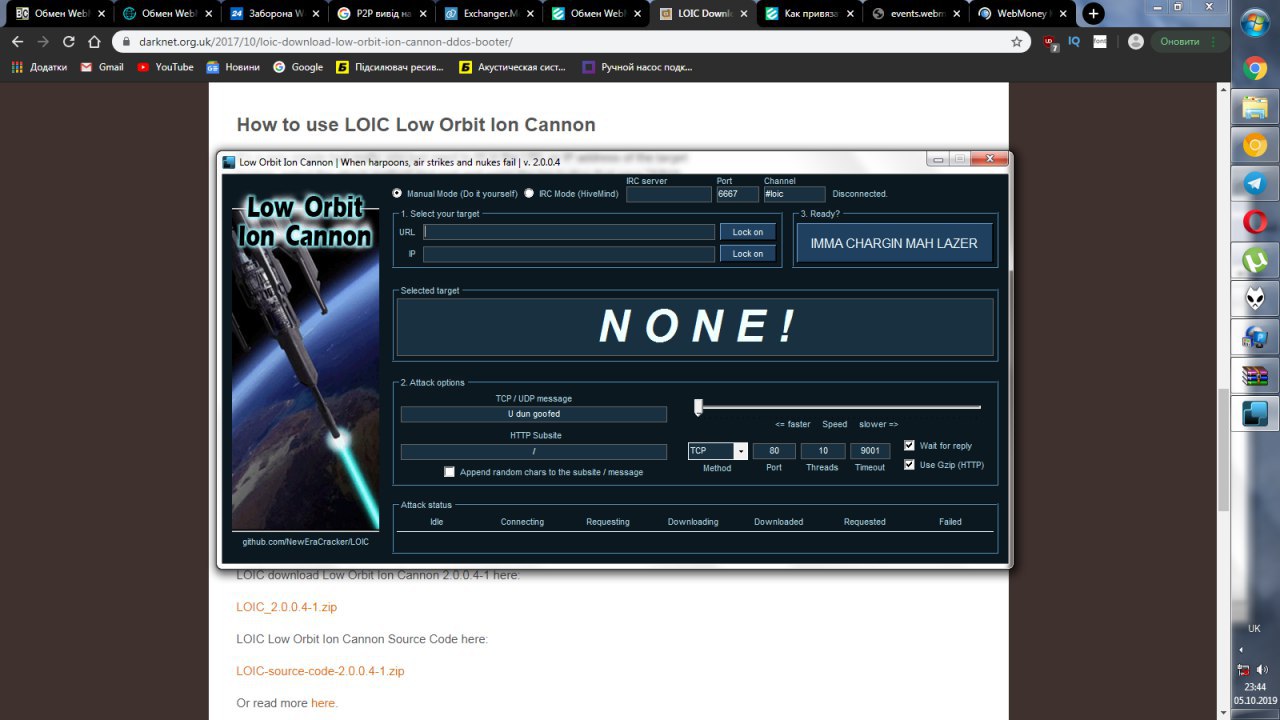Reload the current page
This screenshot has height=720, width=1280.
coord(69,42)
